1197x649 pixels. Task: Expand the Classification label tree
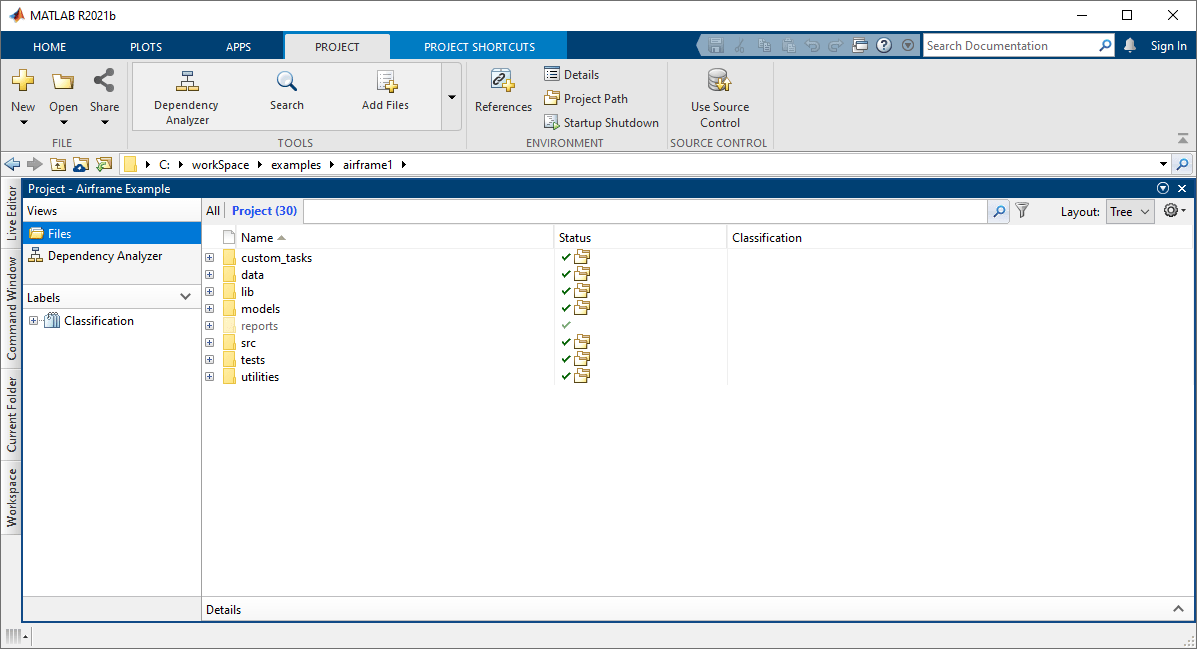tap(34, 321)
